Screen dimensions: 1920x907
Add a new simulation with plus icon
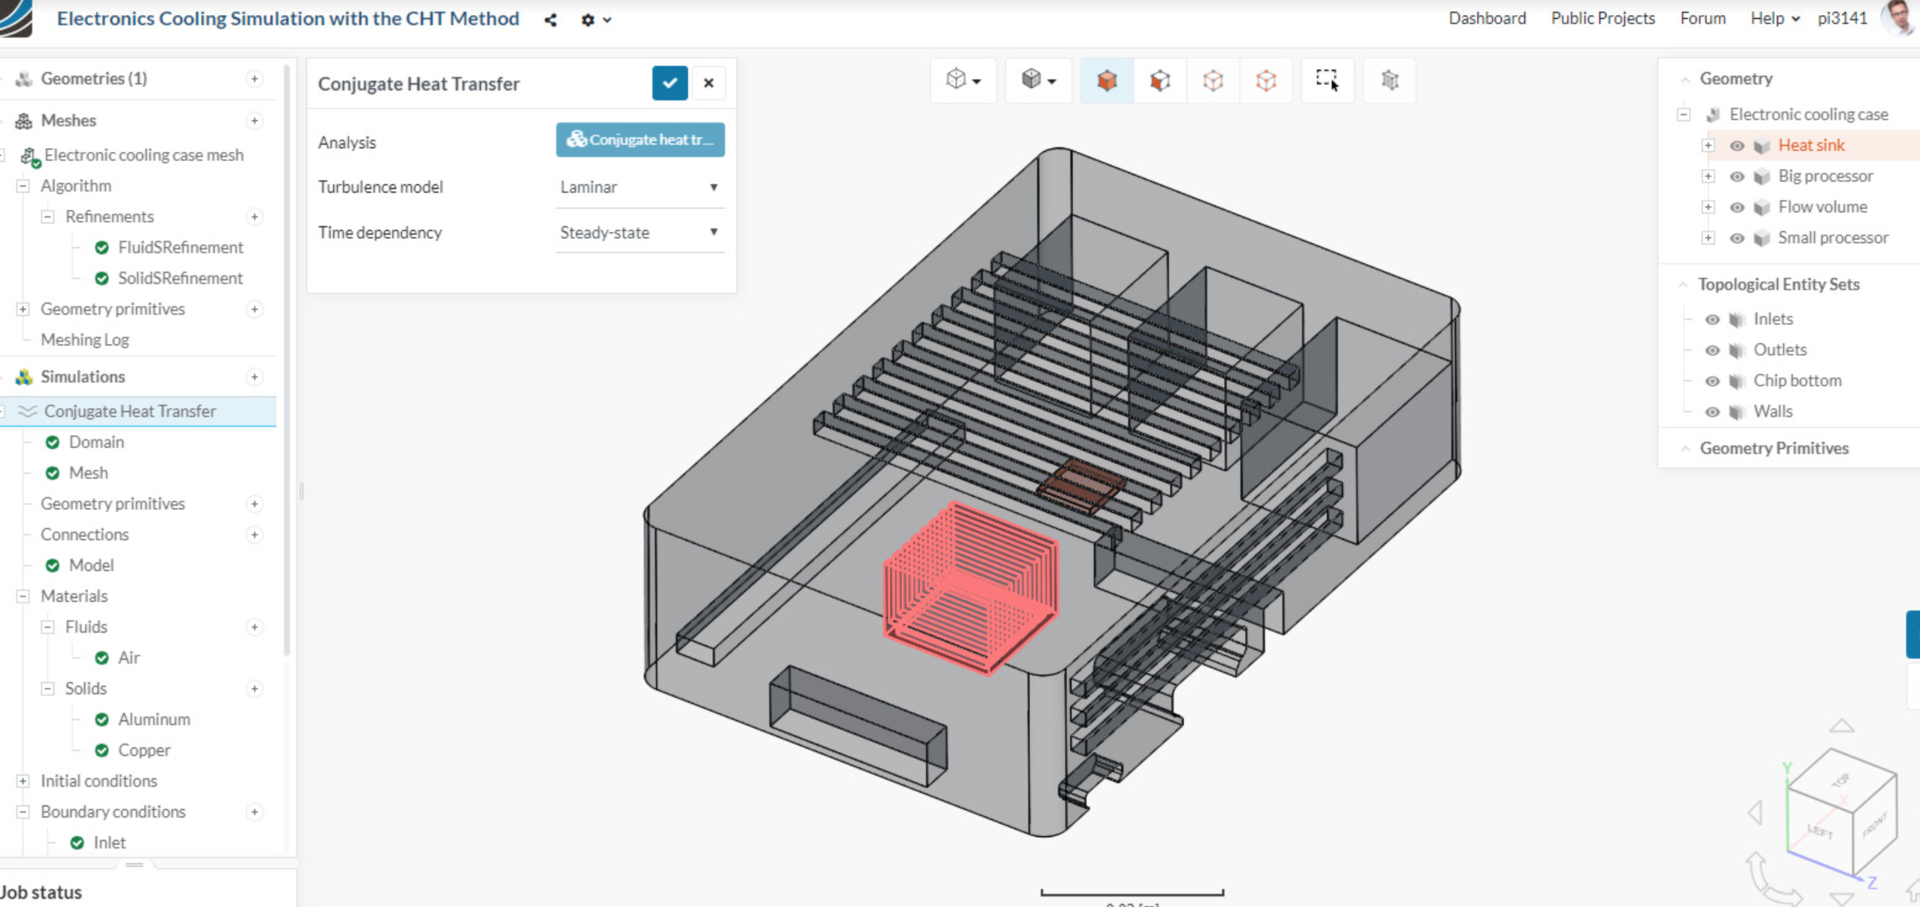point(255,377)
